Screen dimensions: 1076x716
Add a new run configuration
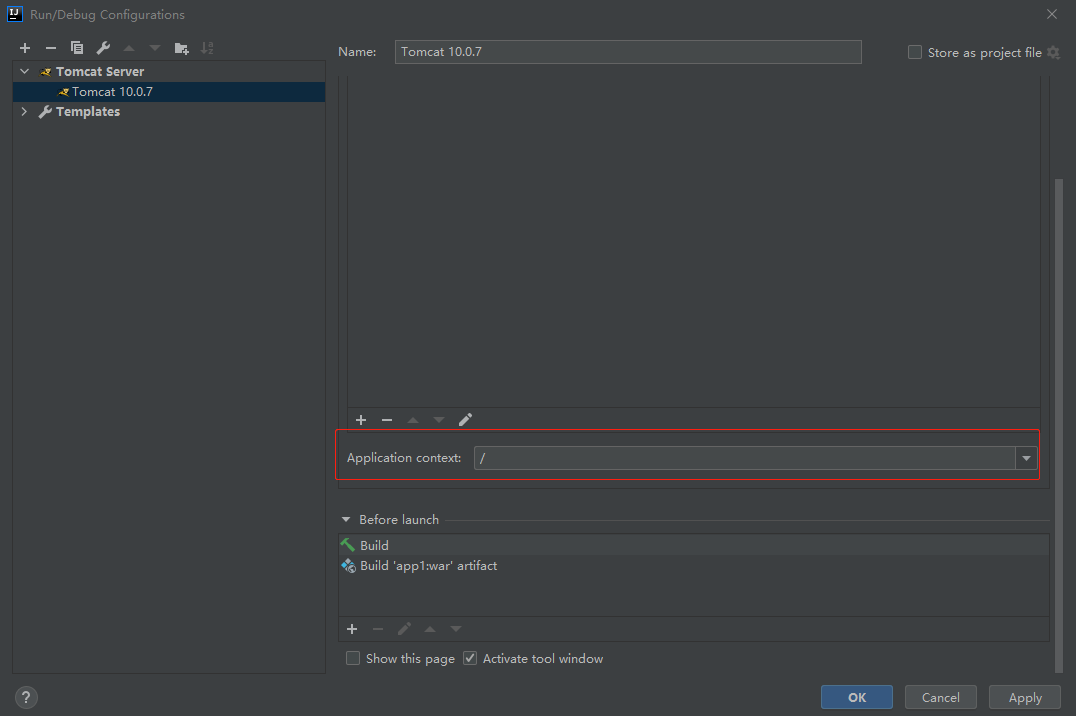point(25,48)
